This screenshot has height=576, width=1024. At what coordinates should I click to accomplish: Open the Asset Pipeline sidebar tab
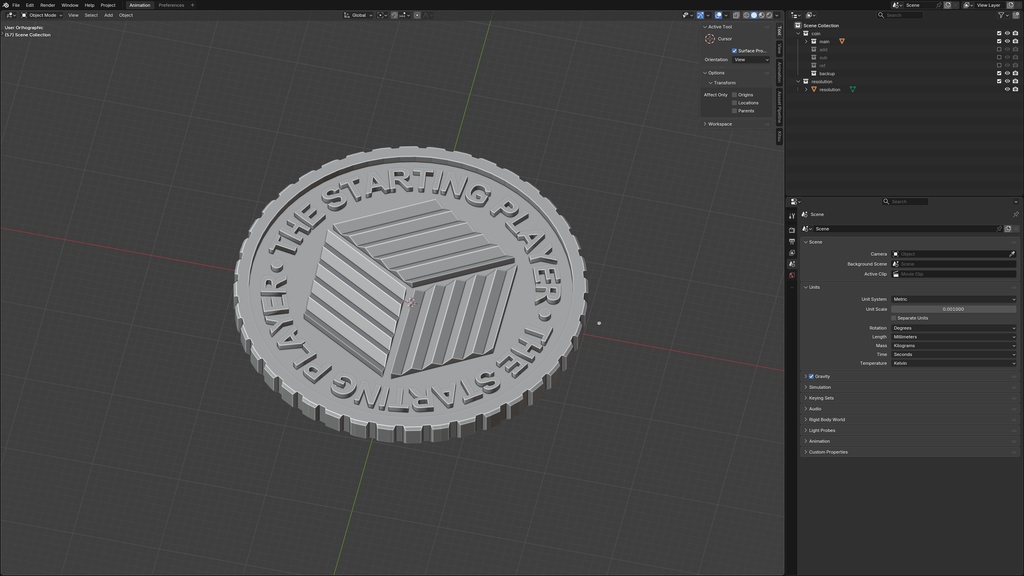click(x=779, y=106)
